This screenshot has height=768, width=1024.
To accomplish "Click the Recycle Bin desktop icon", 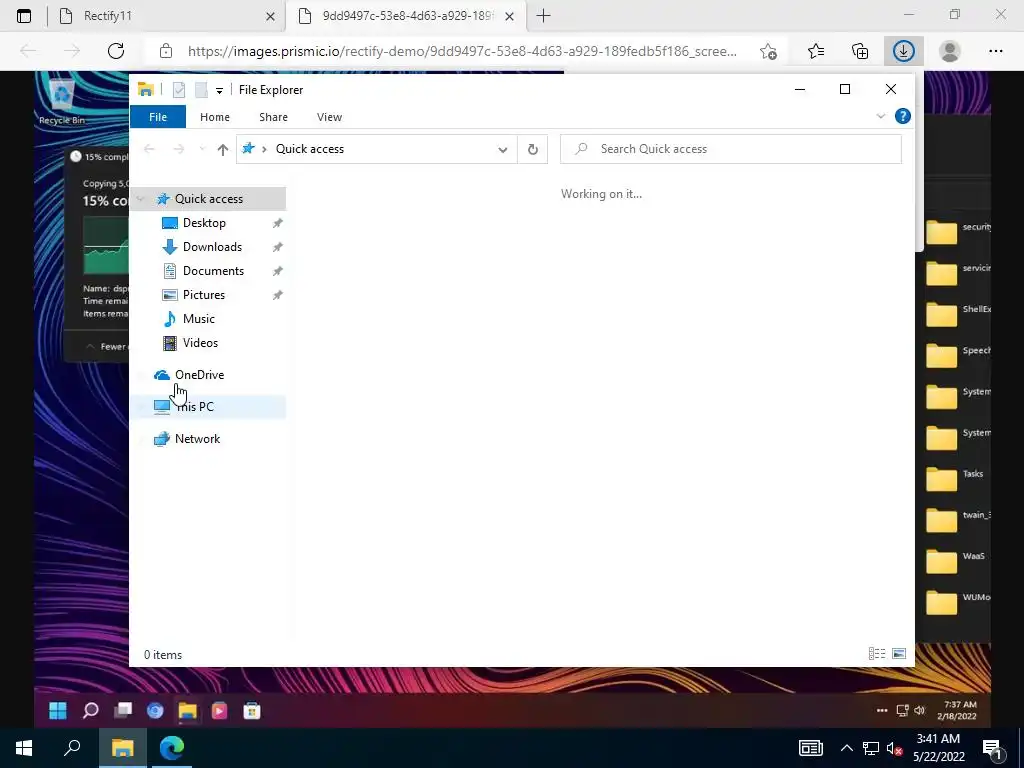I will point(62,102).
